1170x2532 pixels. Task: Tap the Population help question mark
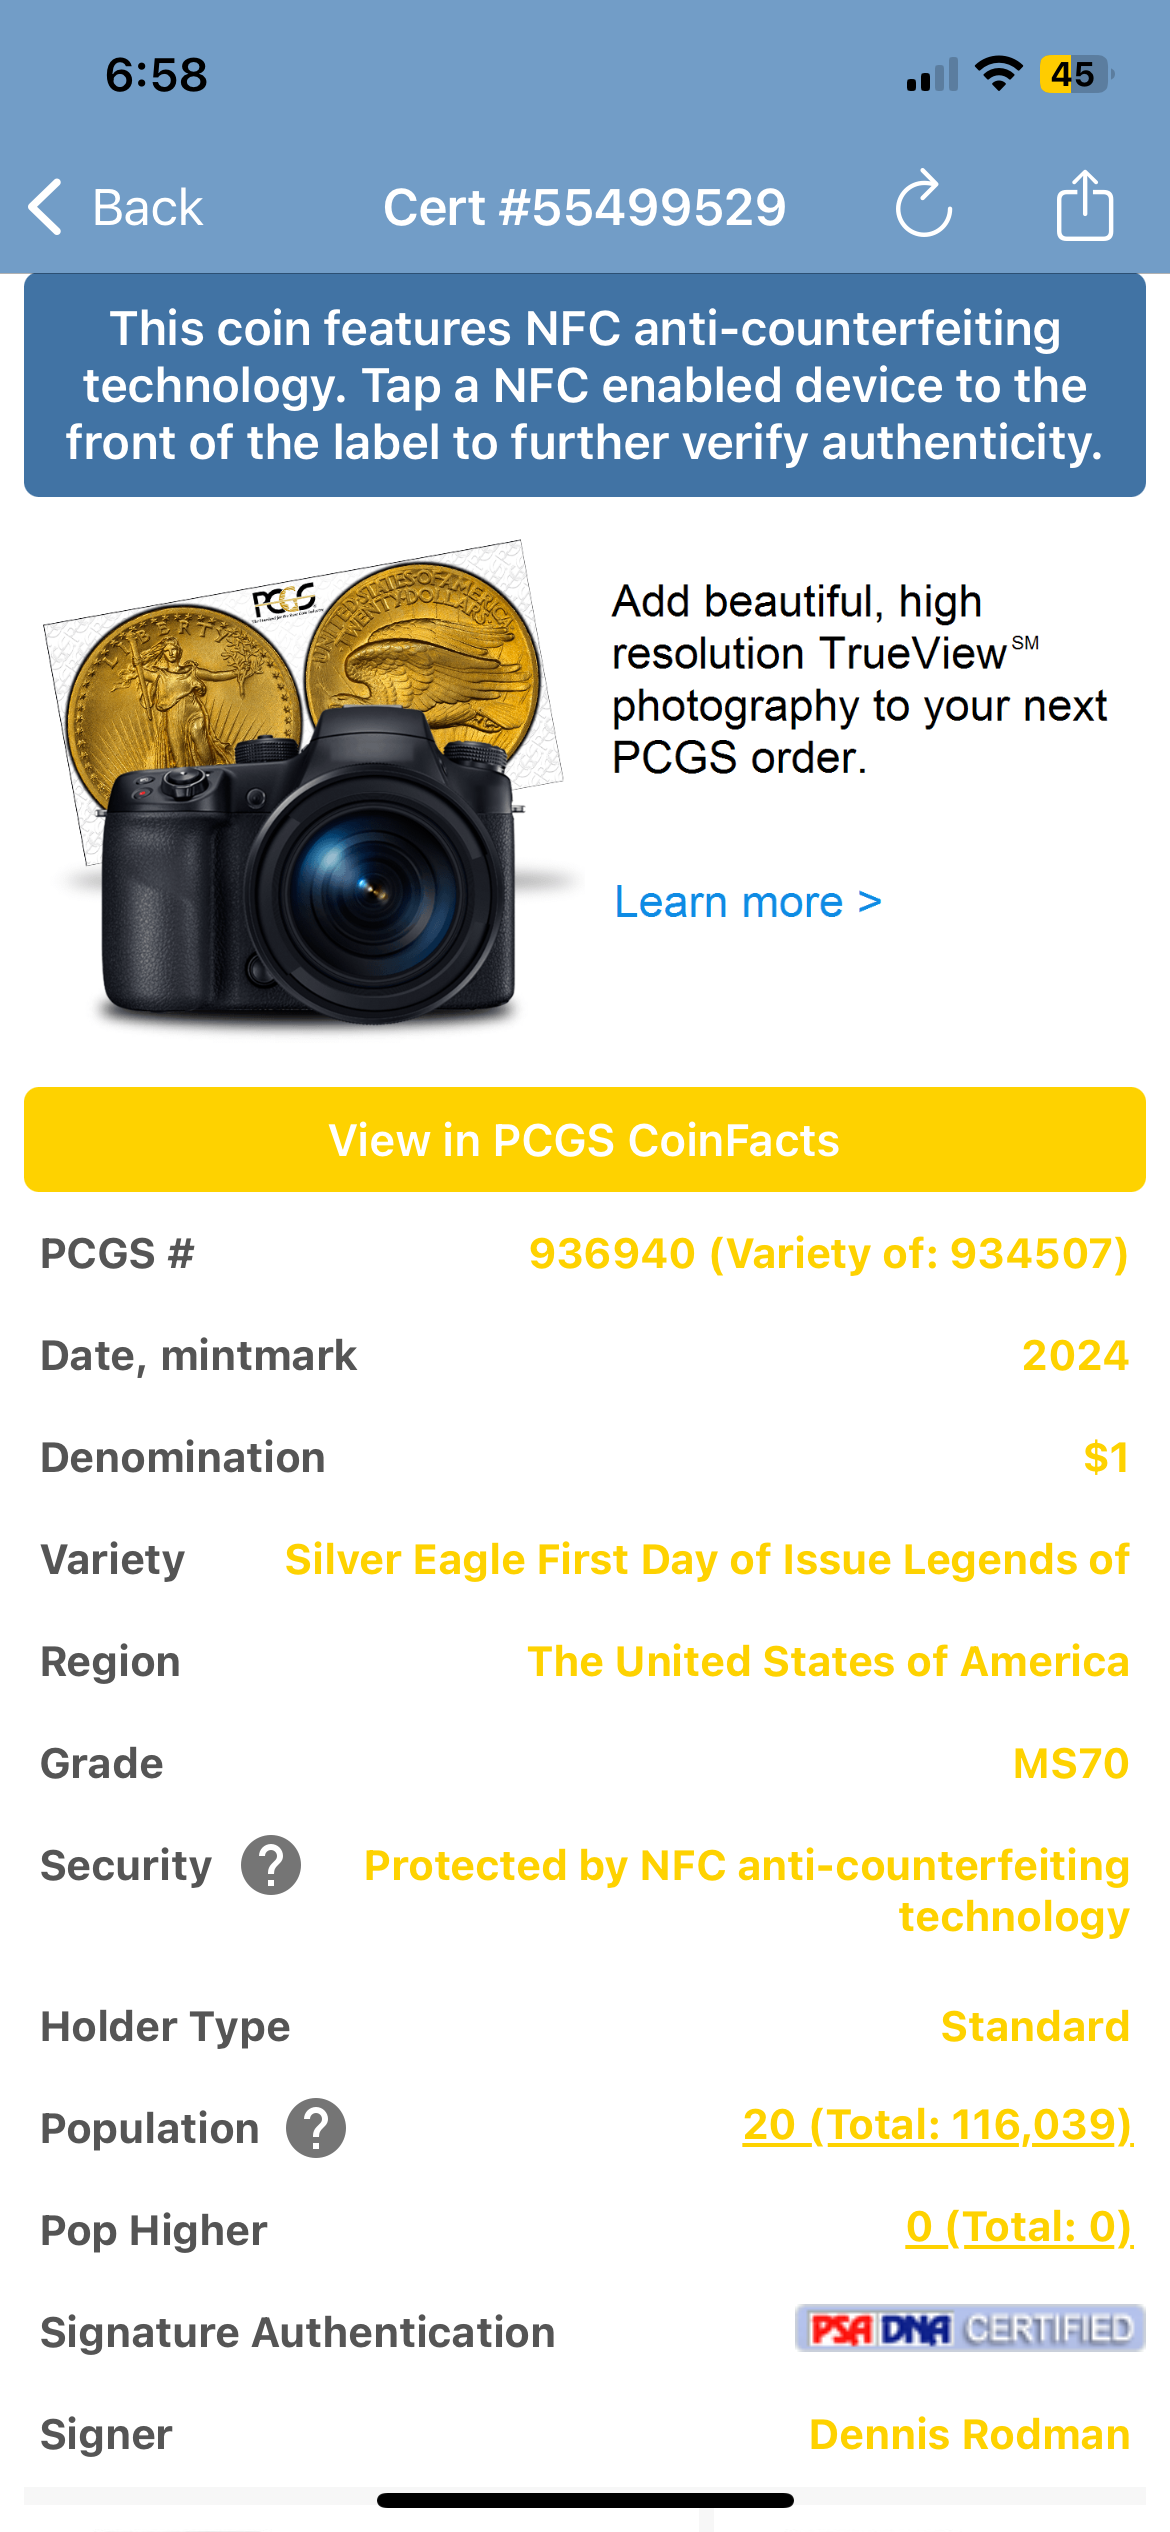click(316, 2128)
